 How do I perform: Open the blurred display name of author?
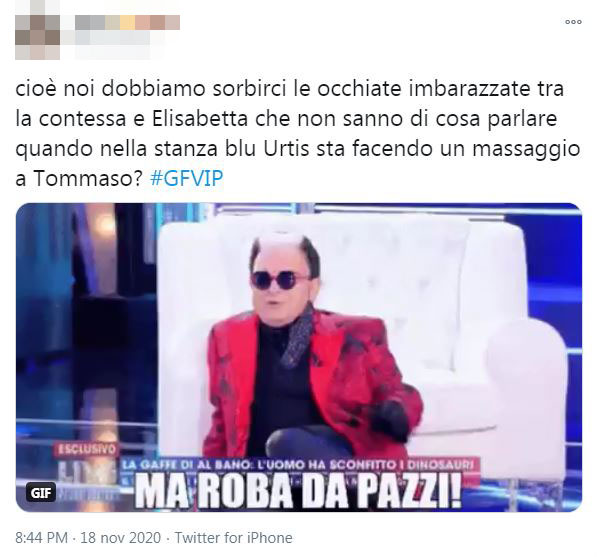[x=127, y=22]
